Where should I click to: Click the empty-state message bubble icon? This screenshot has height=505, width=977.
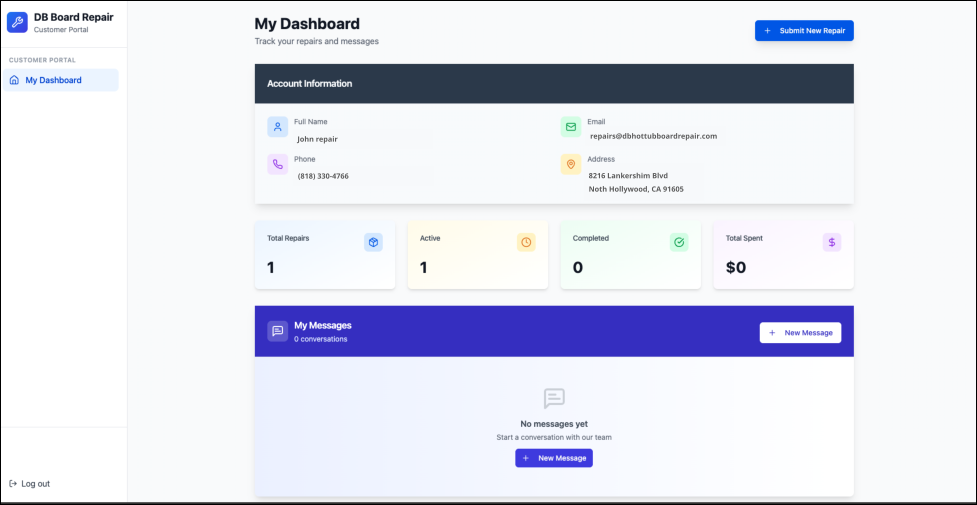(x=554, y=399)
